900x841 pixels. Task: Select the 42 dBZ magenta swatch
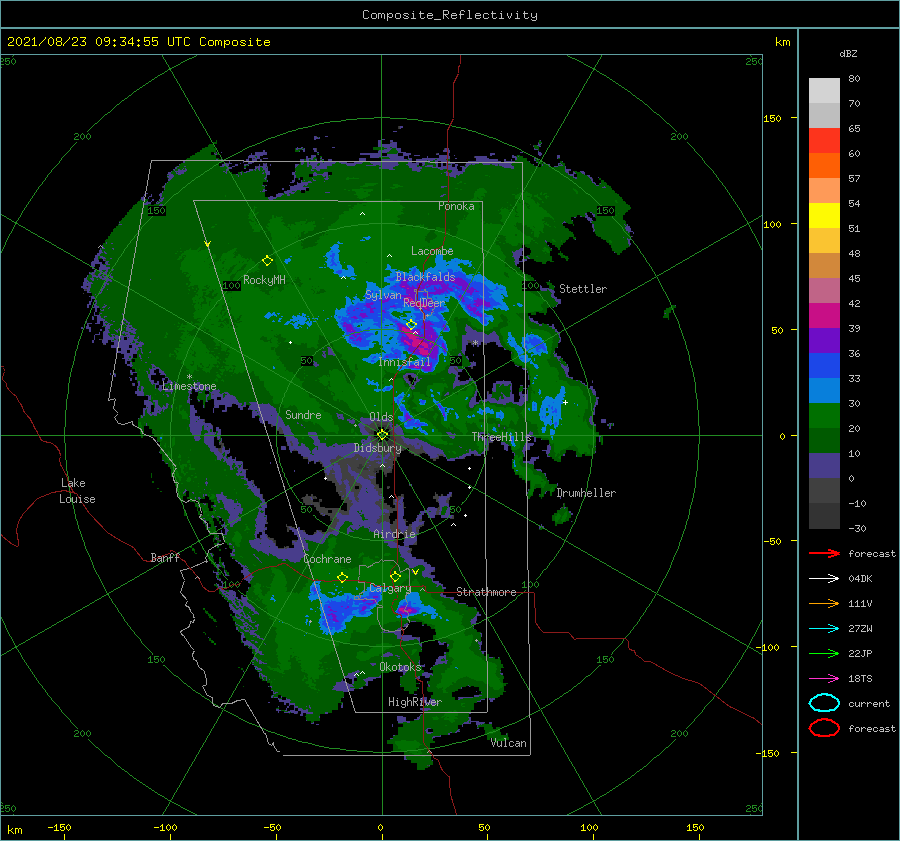(x=824, y=315)
